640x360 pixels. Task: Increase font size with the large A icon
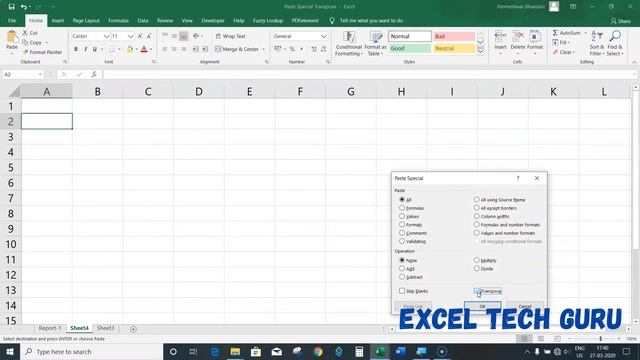point(140,36)
